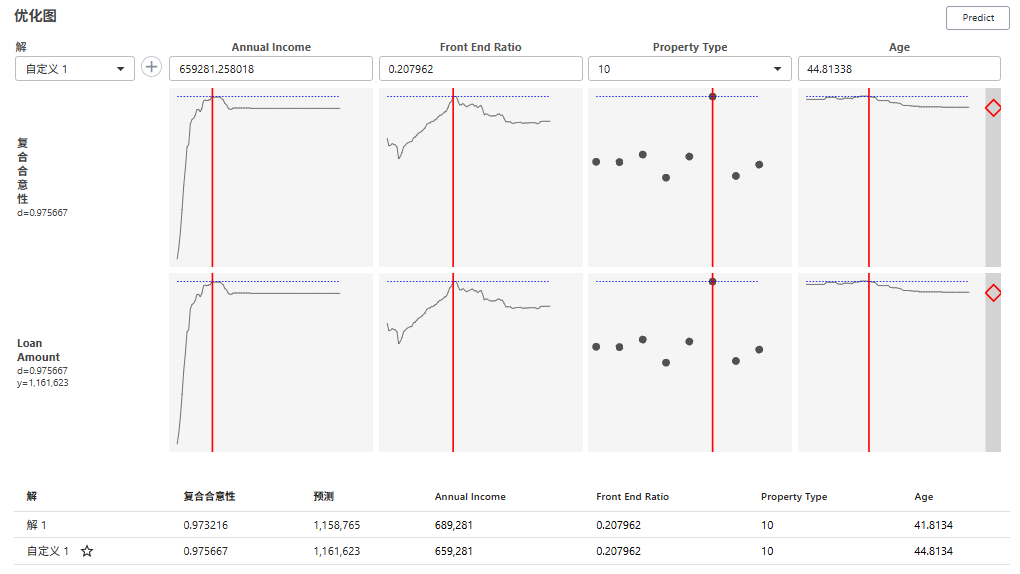Click selected point in Property Type desirability plot

click(x=712, y=96)
